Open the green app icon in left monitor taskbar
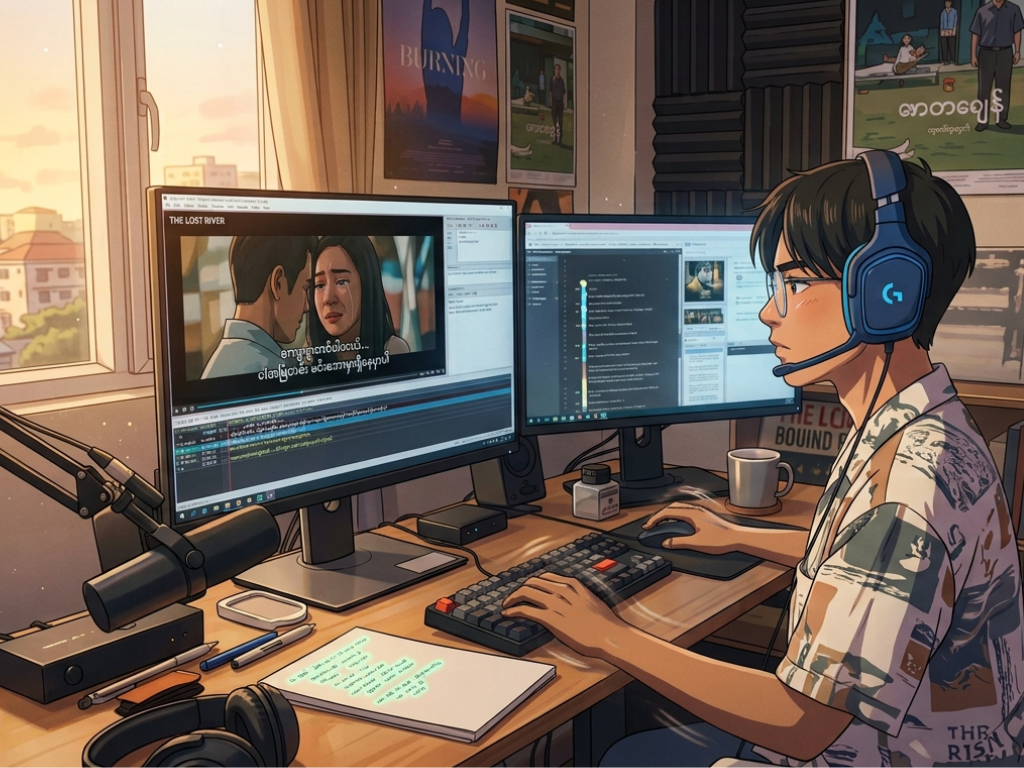Screen dimensions: 1024x768 click(x=259, y=498)
